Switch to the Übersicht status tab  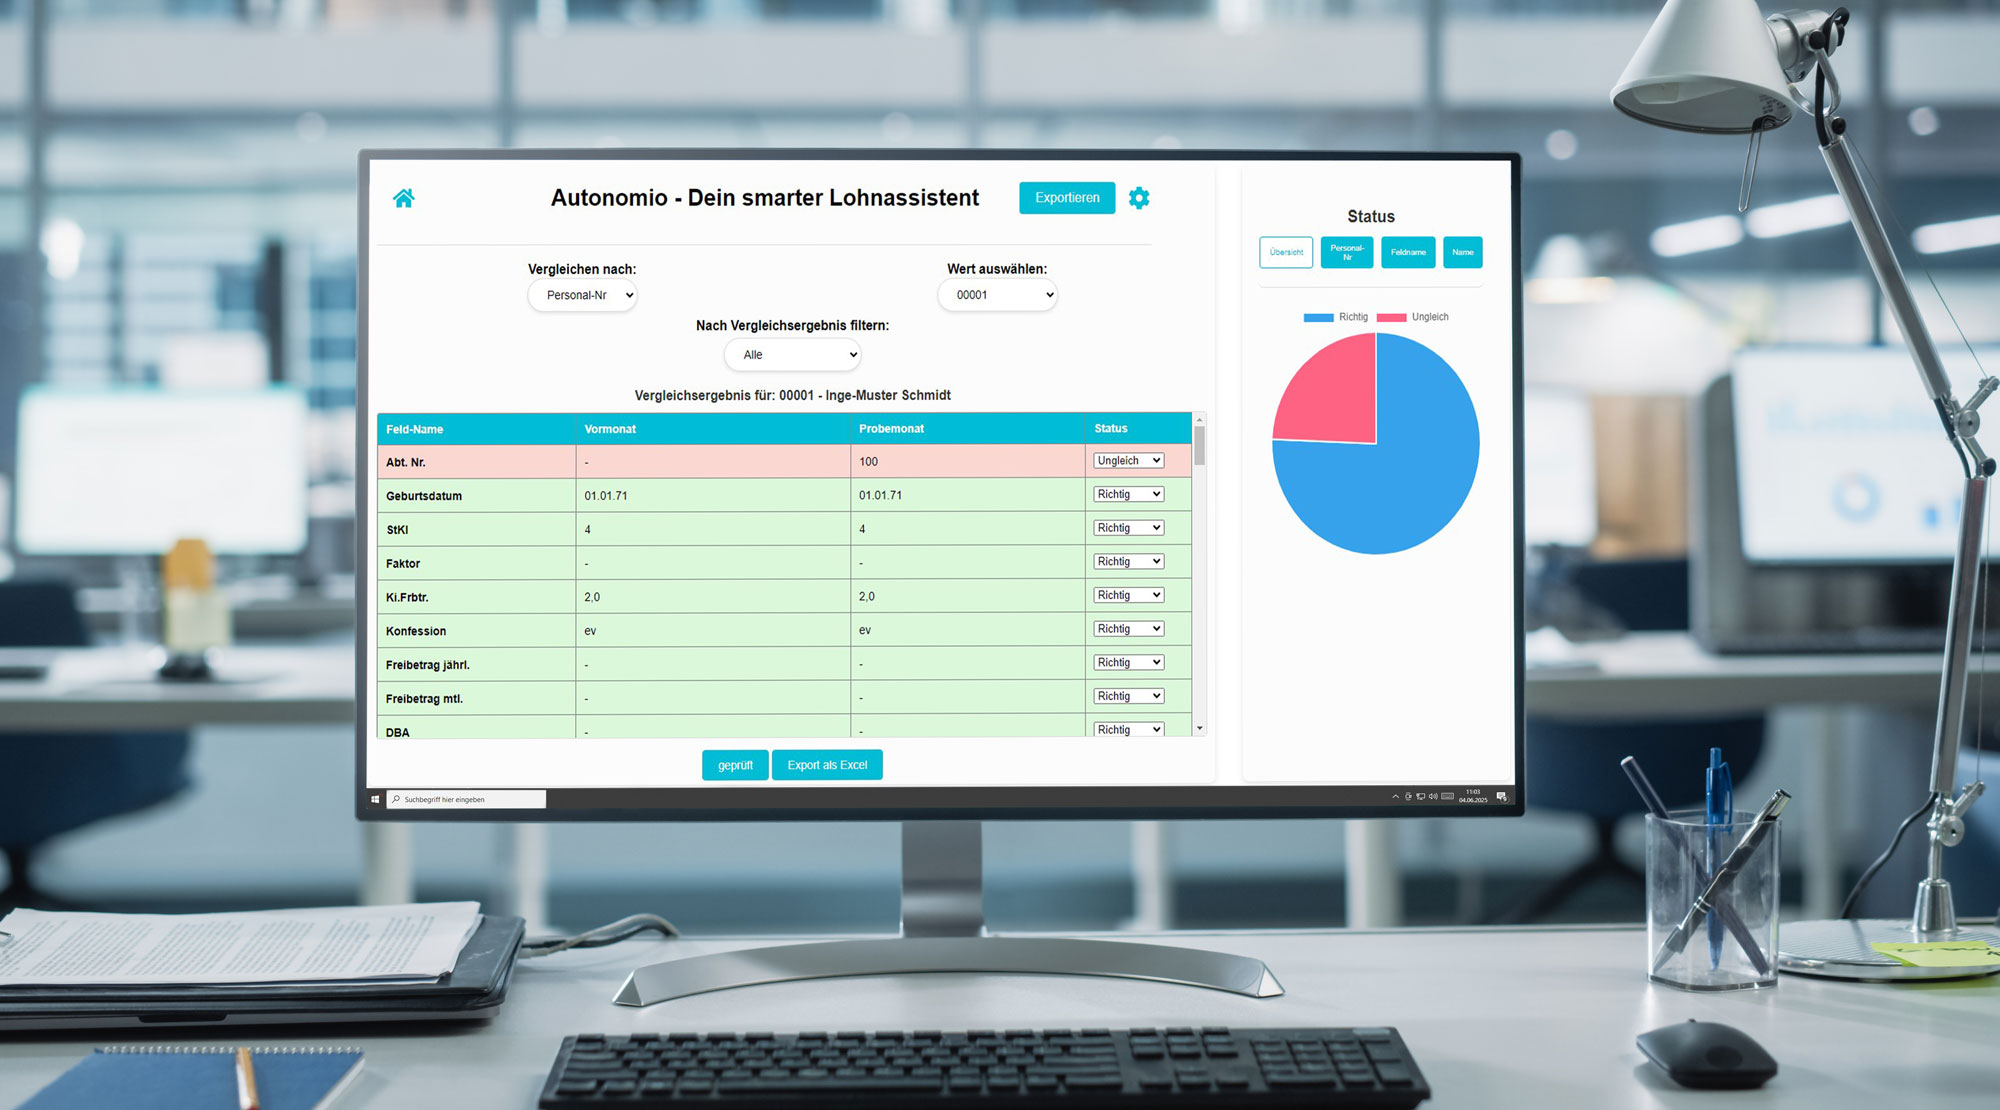(x=1286, y=252)
